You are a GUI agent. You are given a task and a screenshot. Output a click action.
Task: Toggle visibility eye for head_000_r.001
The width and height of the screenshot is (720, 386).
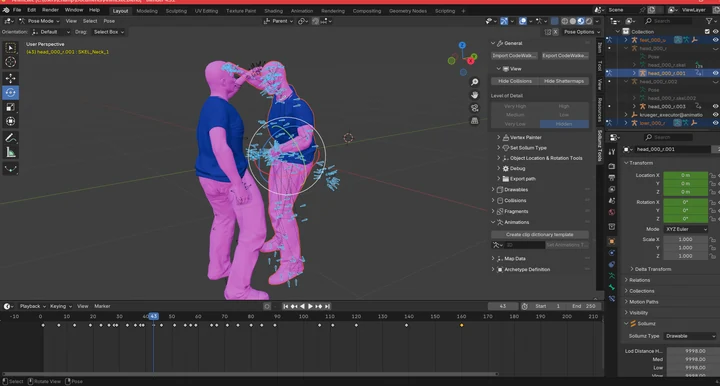tap(715, 73)
